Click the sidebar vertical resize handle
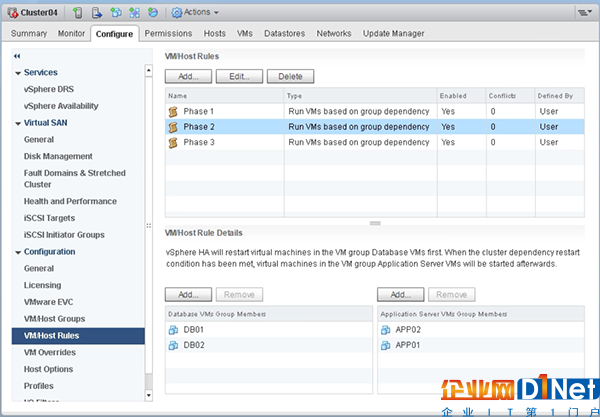This screenshot has width=600, height=417. pos(148,226)
